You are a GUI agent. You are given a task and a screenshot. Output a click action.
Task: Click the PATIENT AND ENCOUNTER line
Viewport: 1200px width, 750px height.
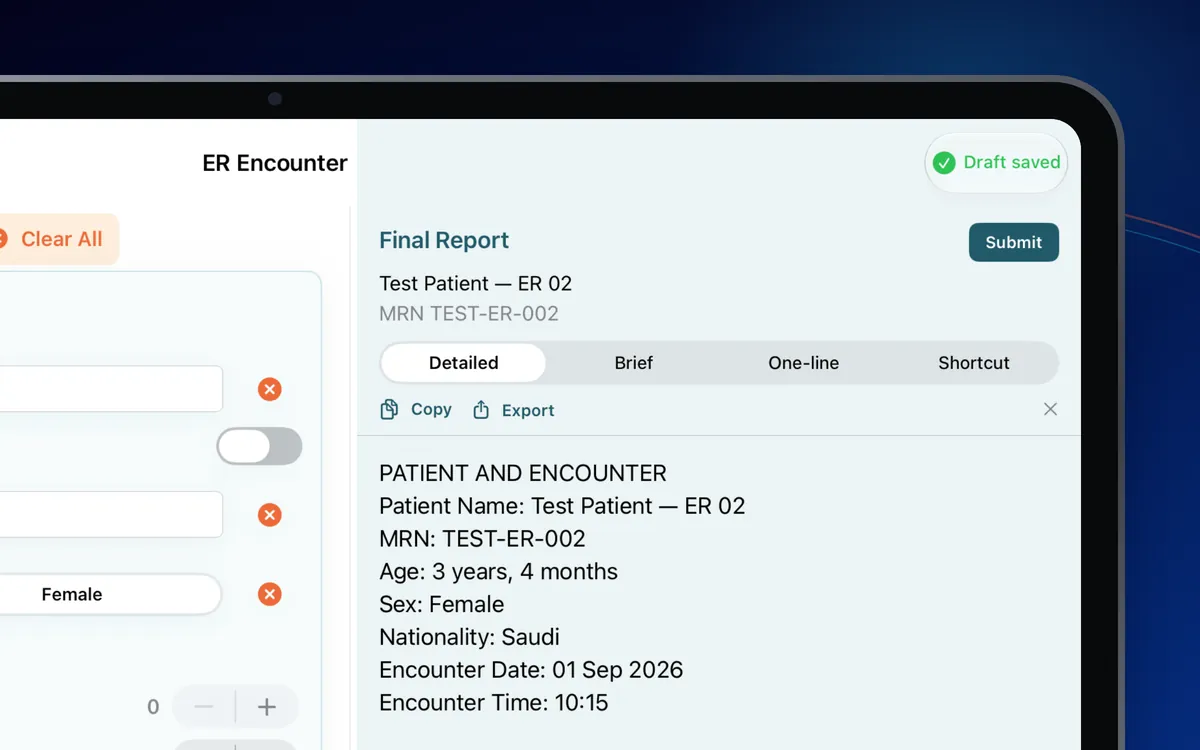(x=523, y=473)
